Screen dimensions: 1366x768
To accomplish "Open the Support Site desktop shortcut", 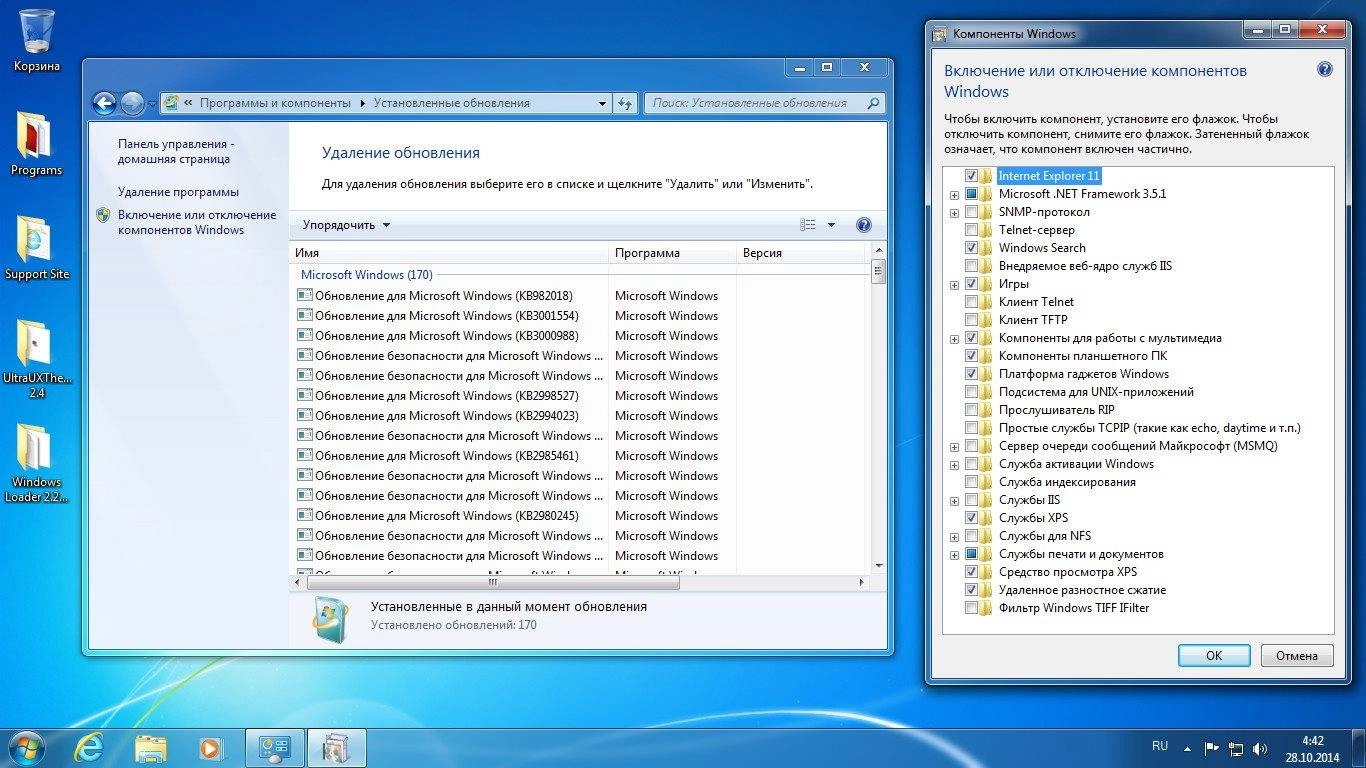I will point(36,247).
